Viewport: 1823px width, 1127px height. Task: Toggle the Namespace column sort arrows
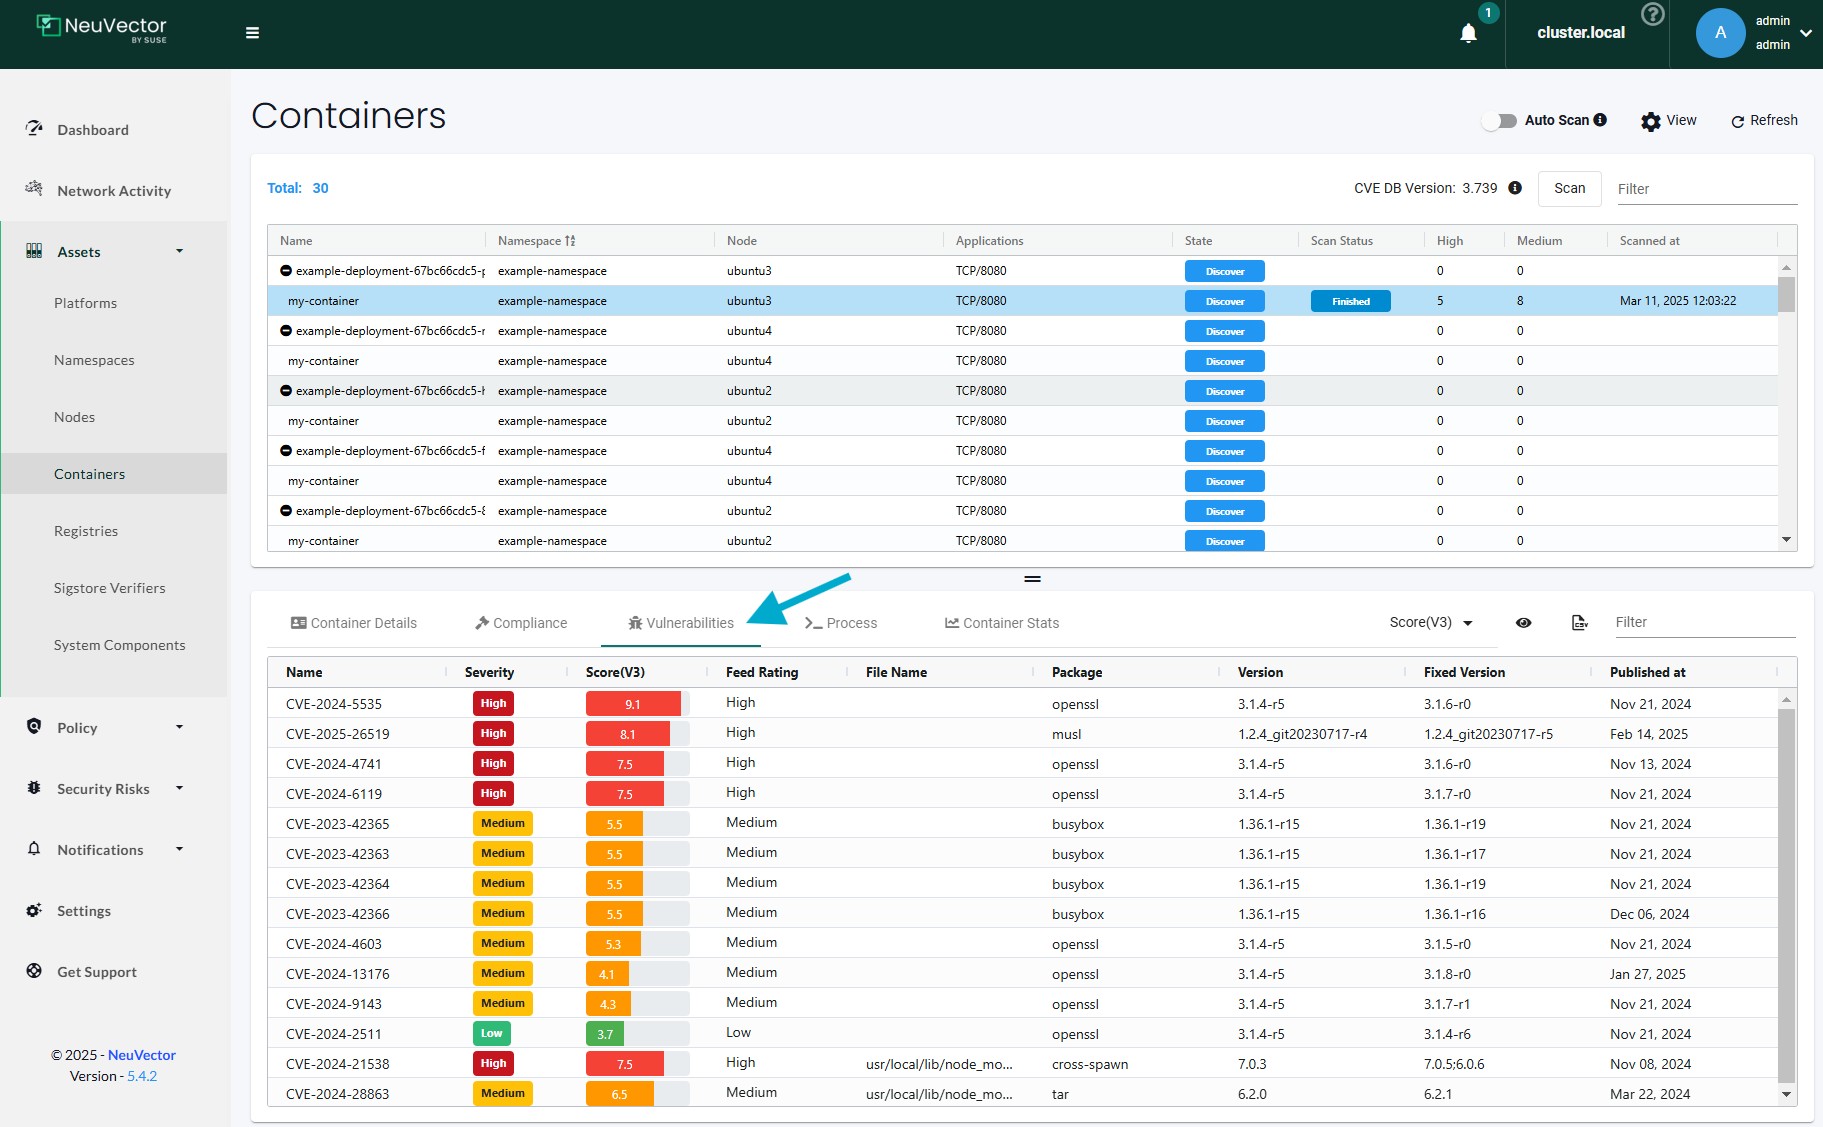coord(572,240)
